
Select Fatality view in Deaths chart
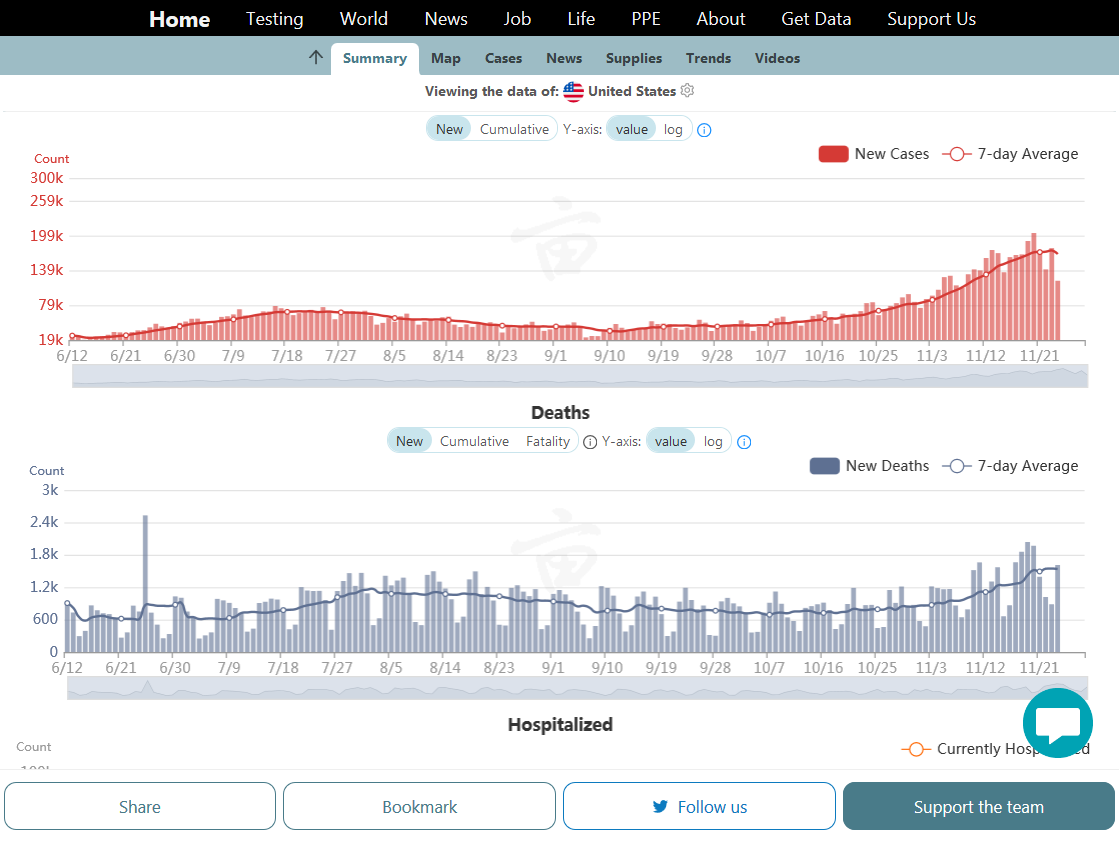point(548,441)
